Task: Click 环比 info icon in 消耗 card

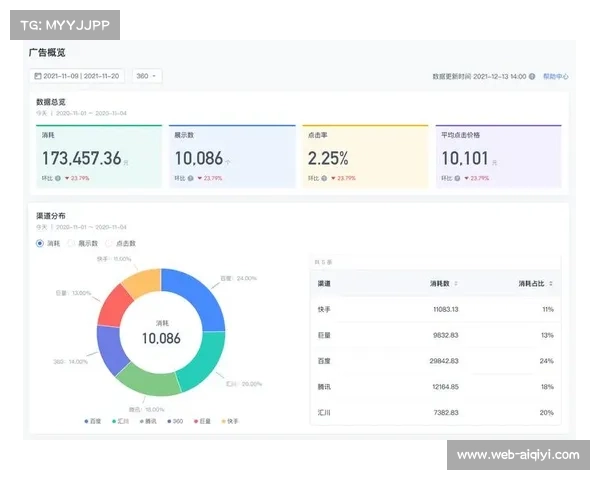Action: click(58, 178)
